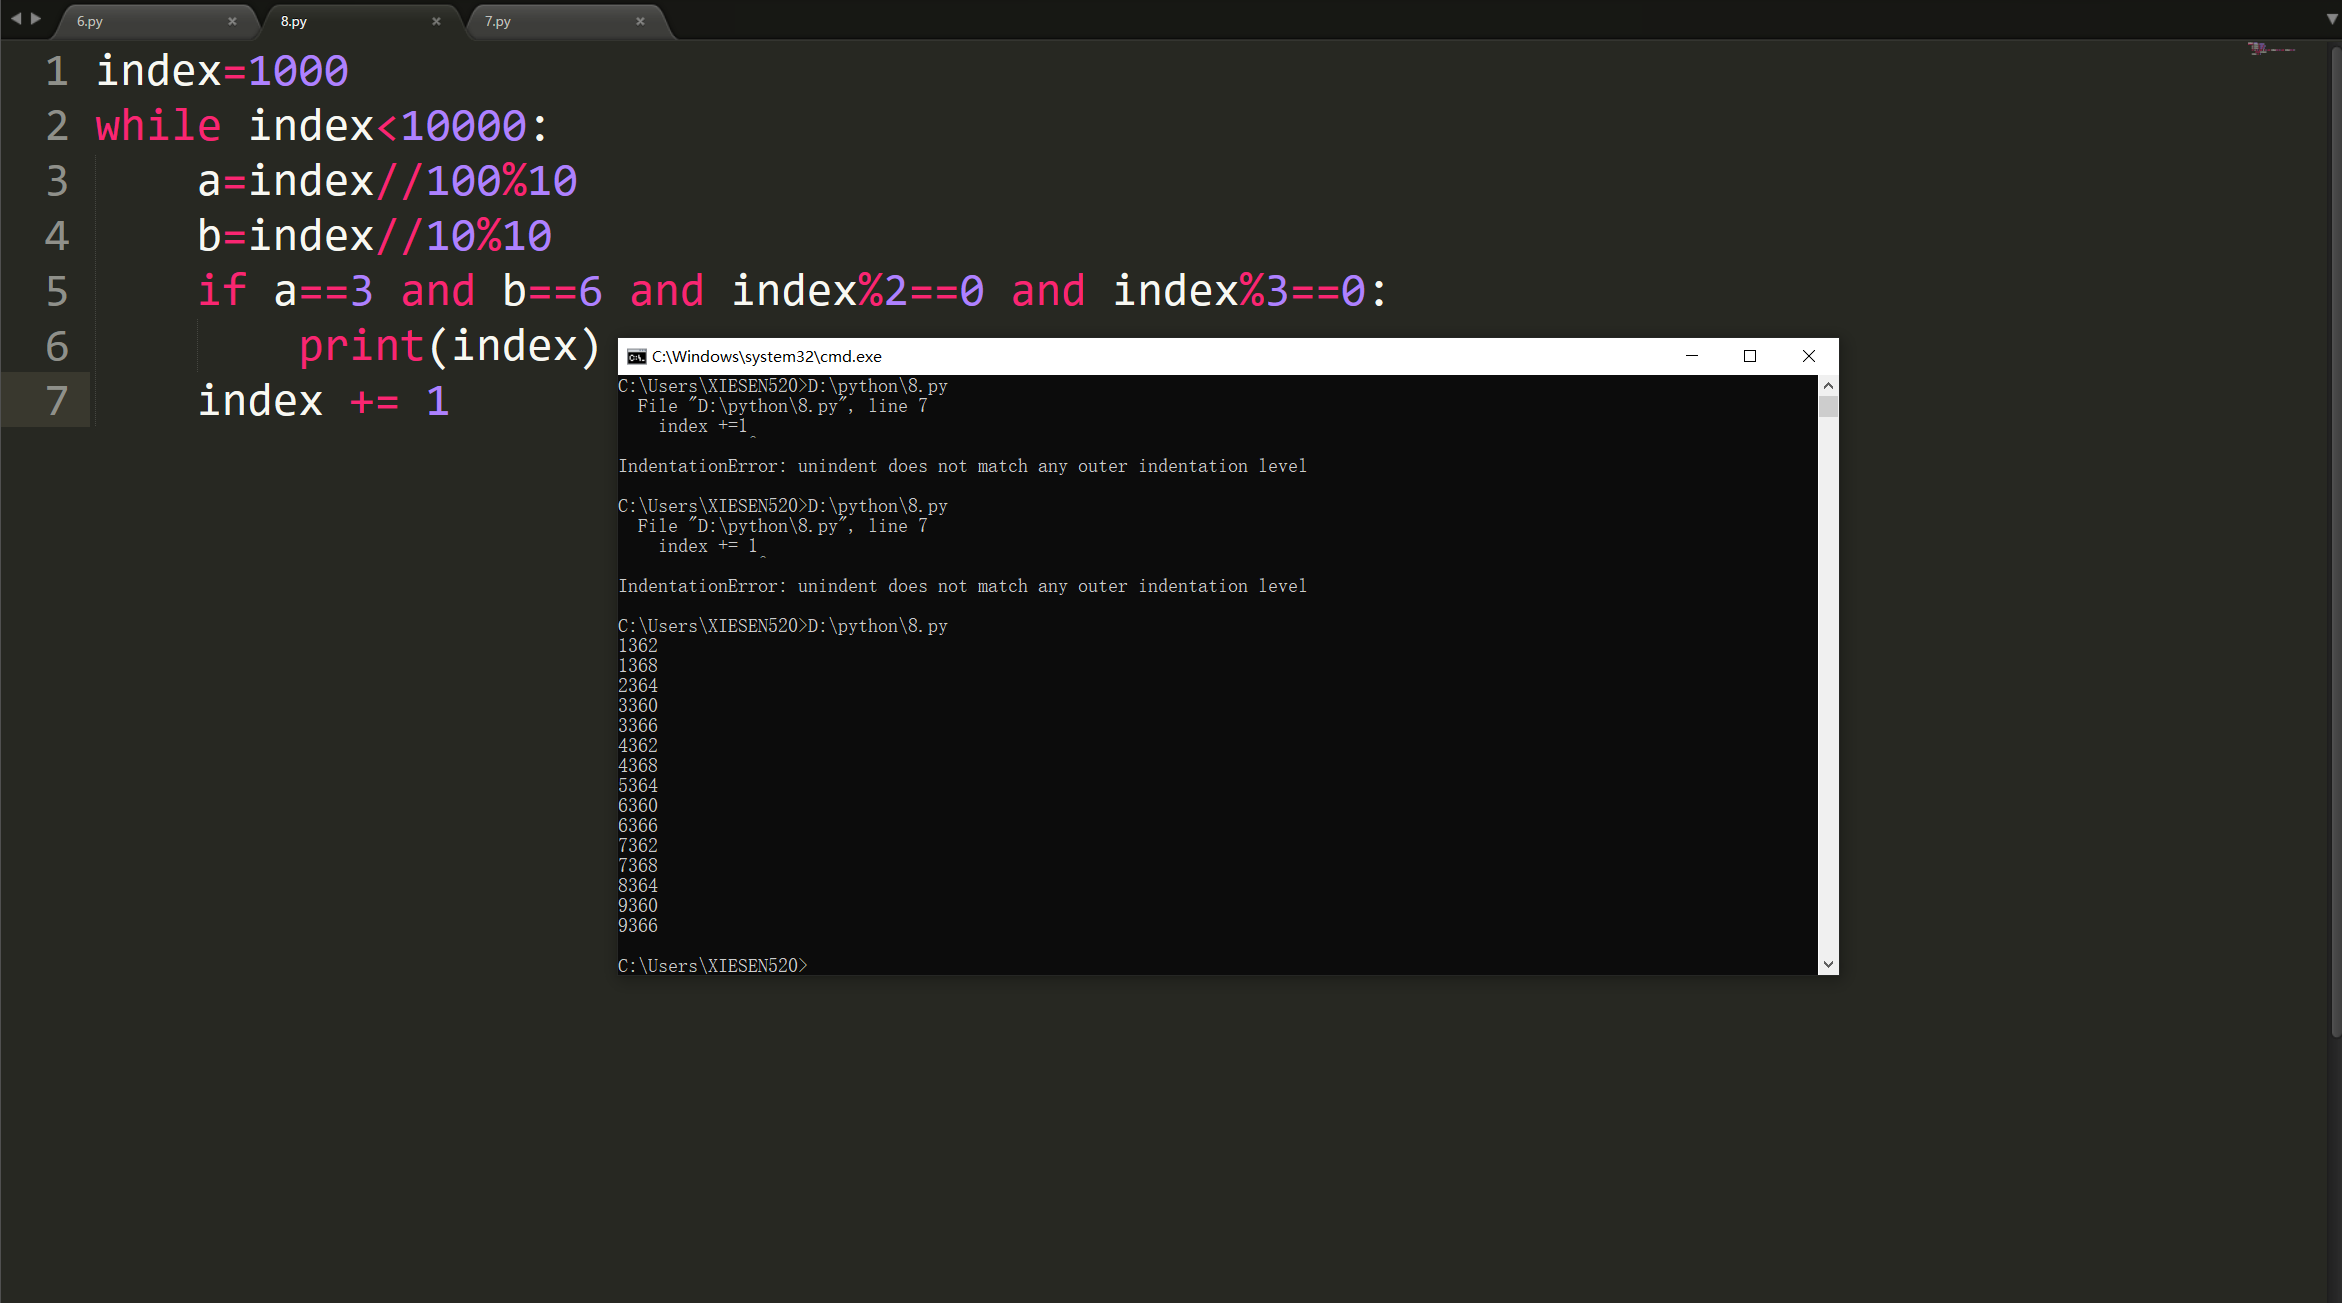Click the cmd scrollbar down arrow
Viewport: 2342px width, 1303px height.
click(x=1828, y=964)
